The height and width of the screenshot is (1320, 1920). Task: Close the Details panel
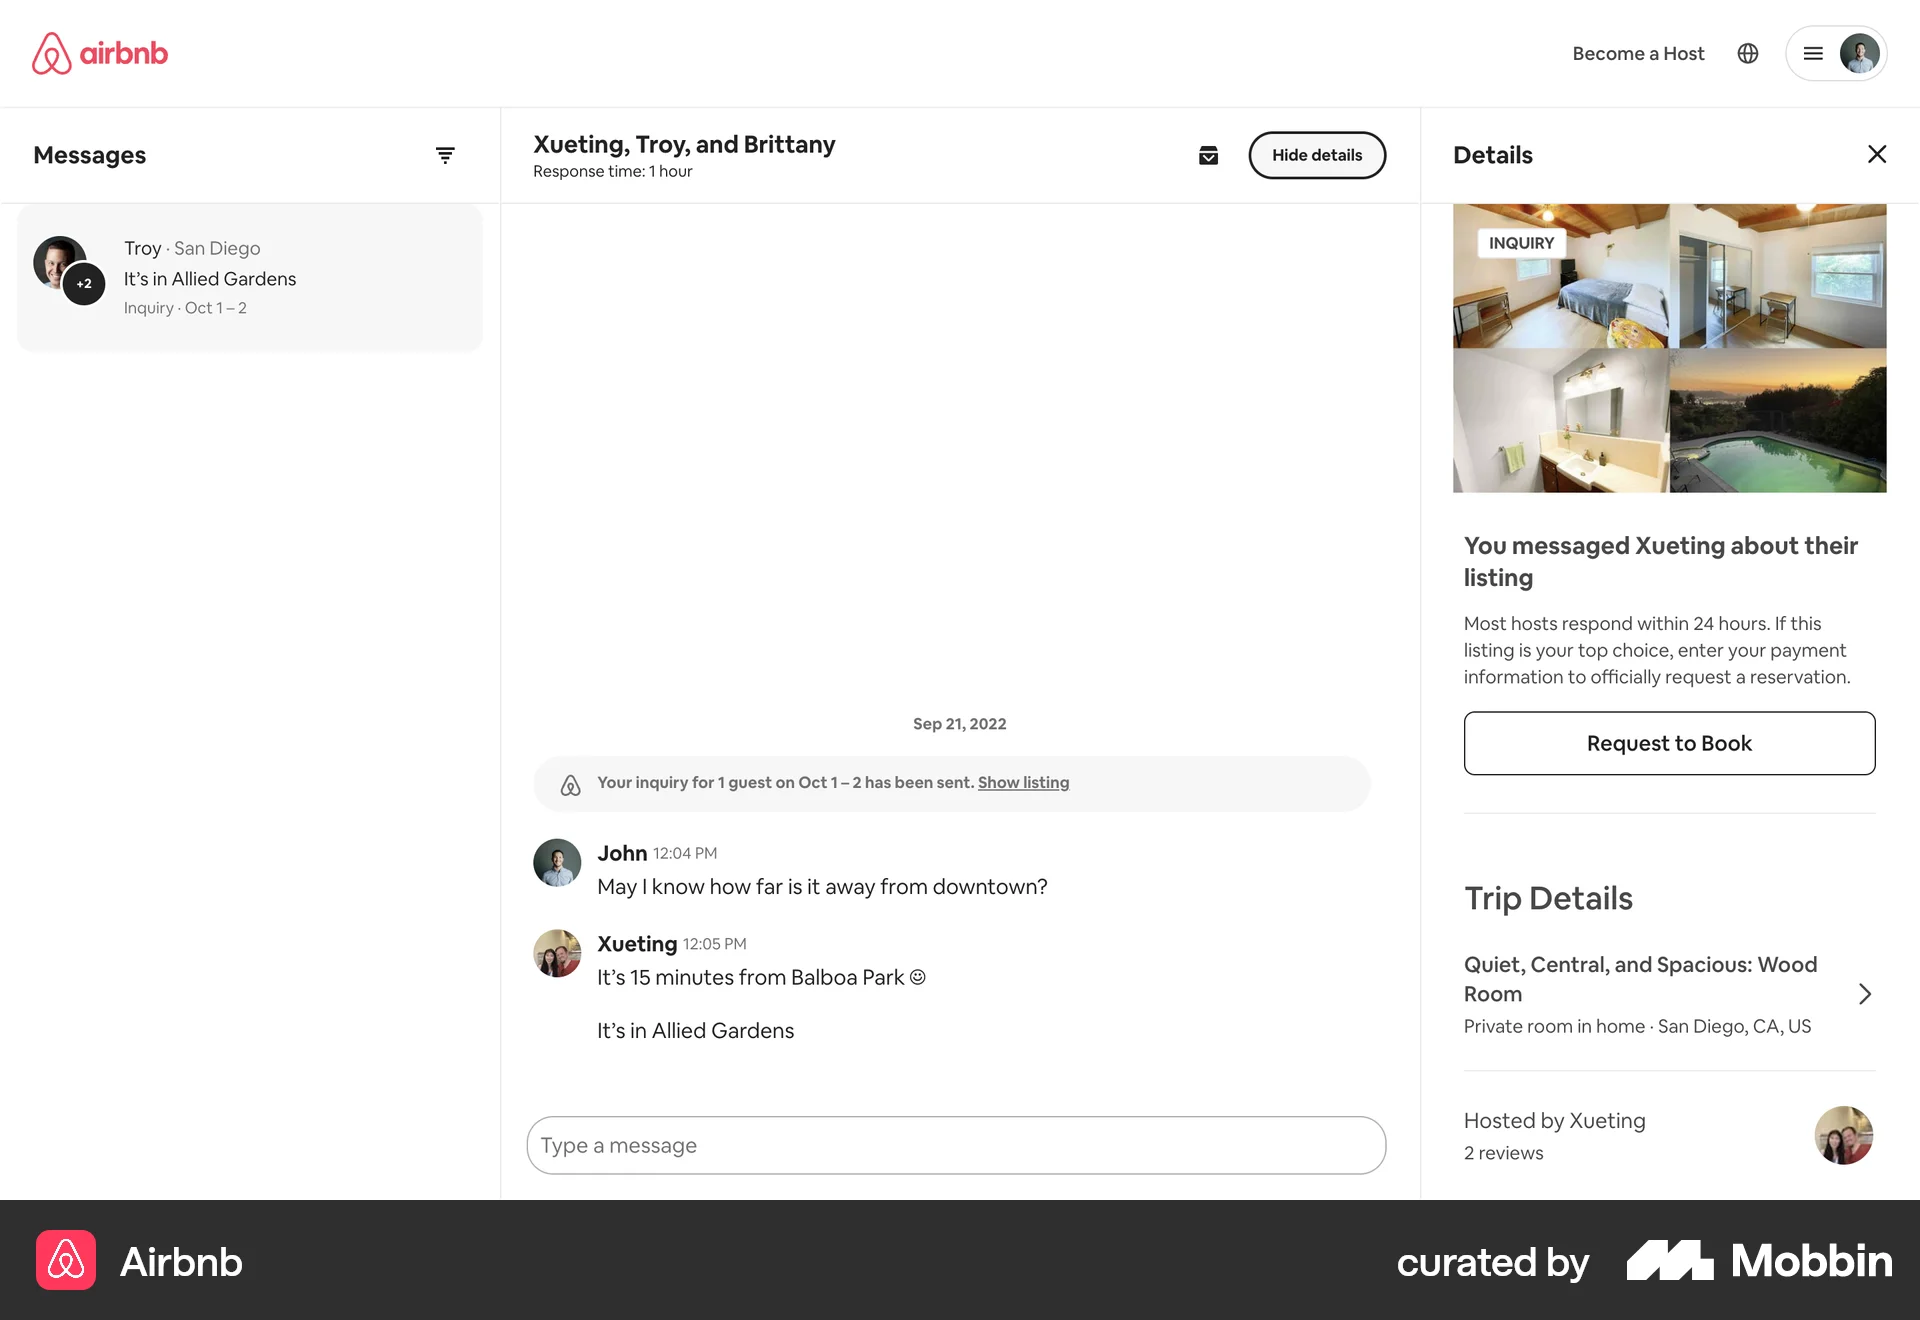(x=1878, y=154)
